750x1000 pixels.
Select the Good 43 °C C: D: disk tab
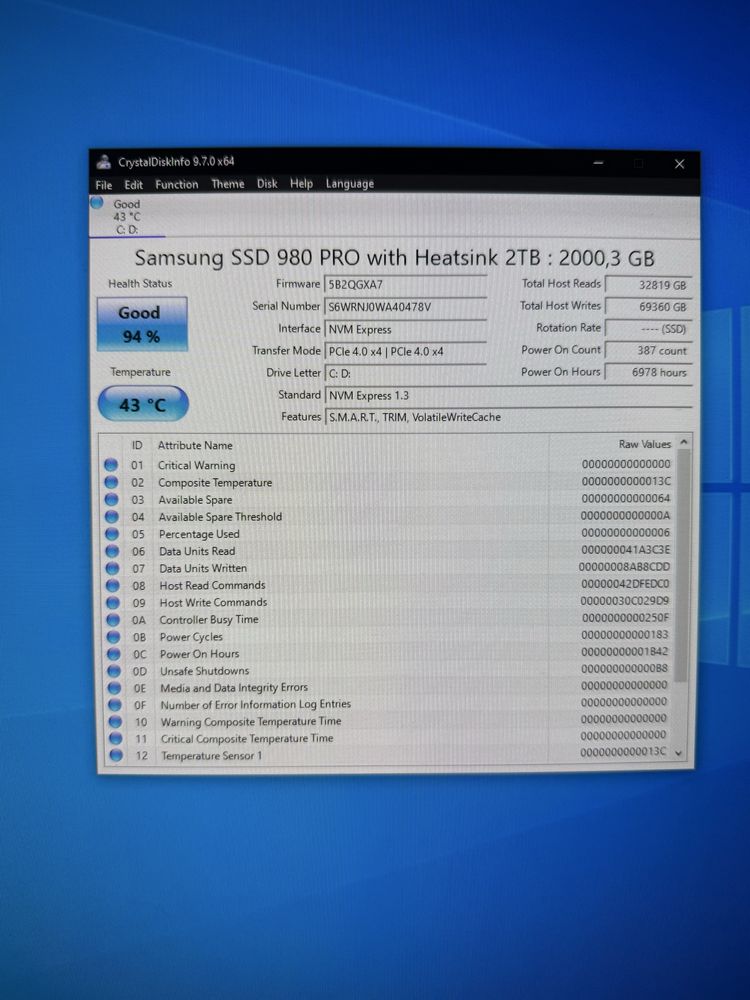point(126,217)
